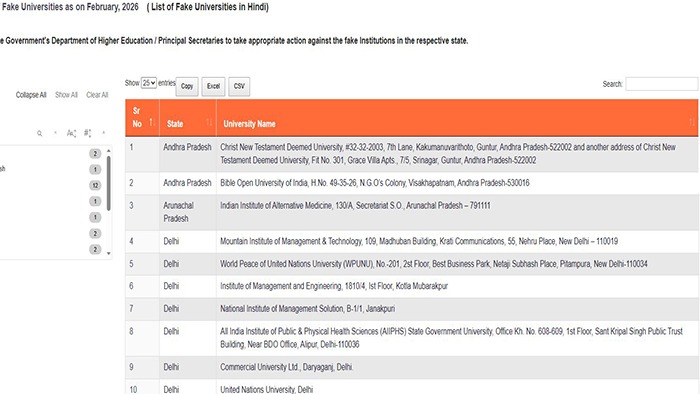Viewport: 700px width, 394px height.
Task: Collapse the filter pane using the caret icon
Action: coord(104,133)
